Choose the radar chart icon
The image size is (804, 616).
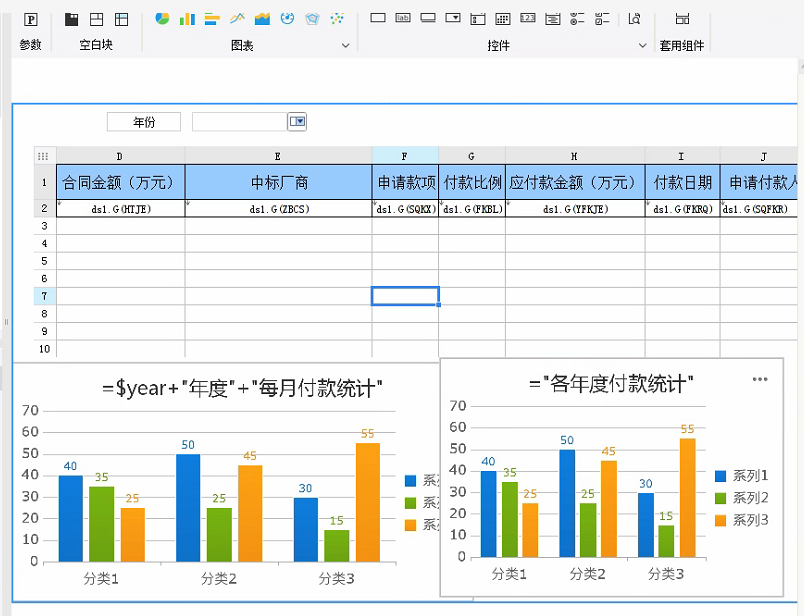(x=313, y=18)
